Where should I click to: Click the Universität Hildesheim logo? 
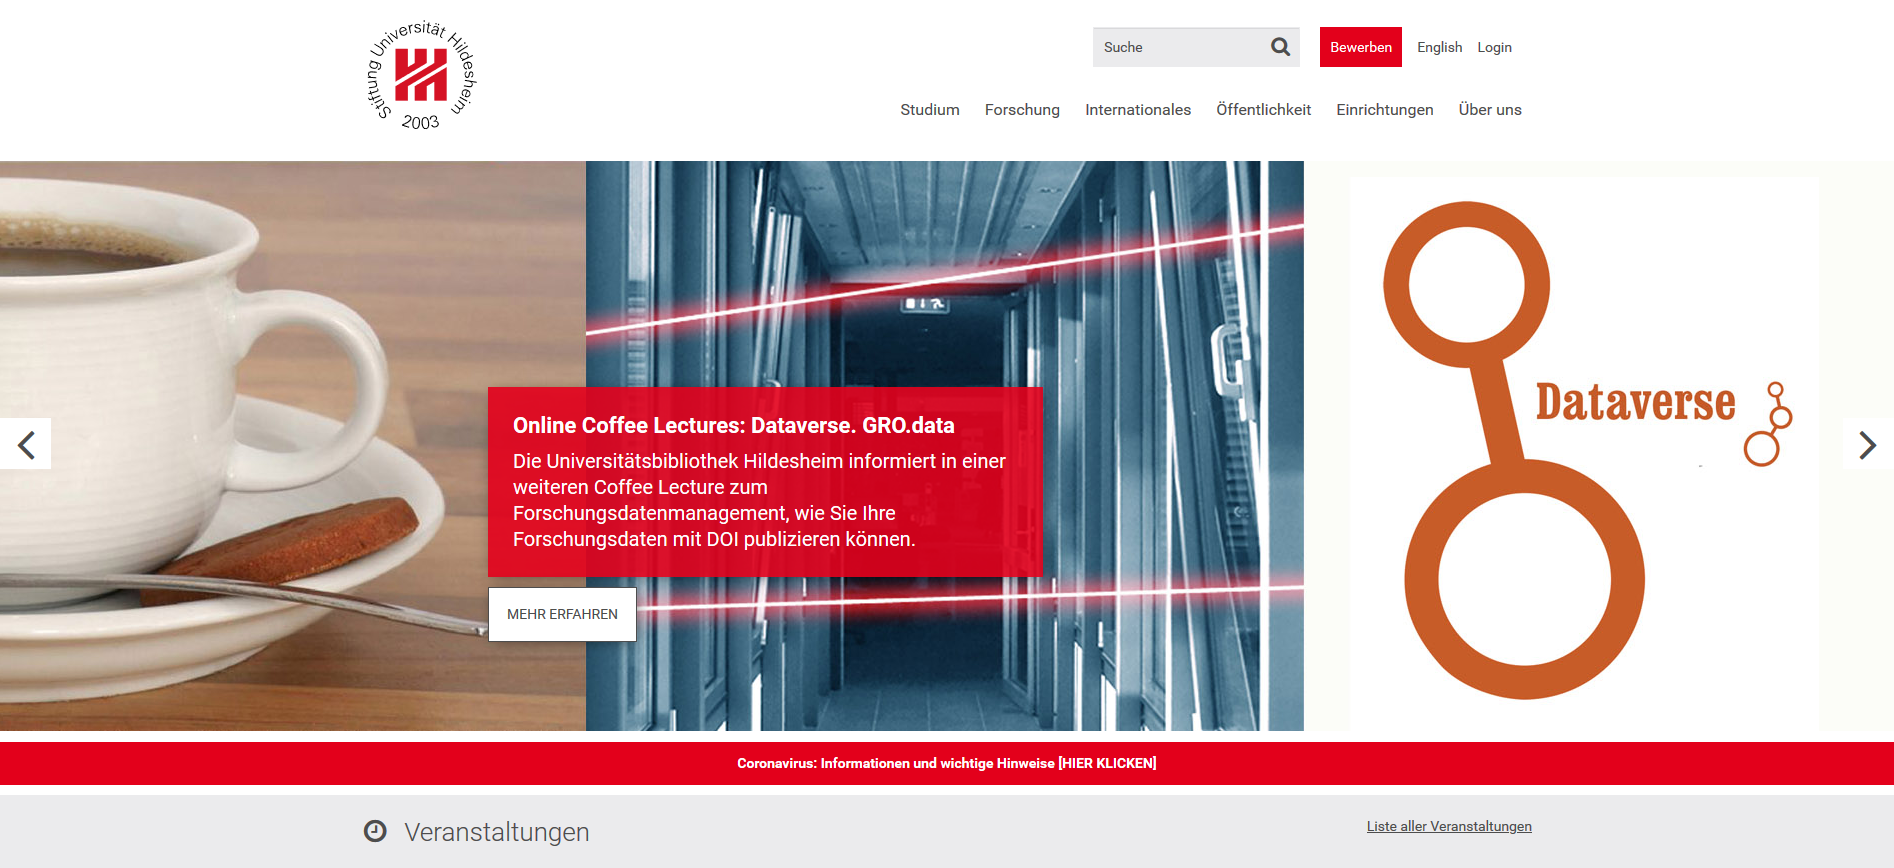[421, 76]
